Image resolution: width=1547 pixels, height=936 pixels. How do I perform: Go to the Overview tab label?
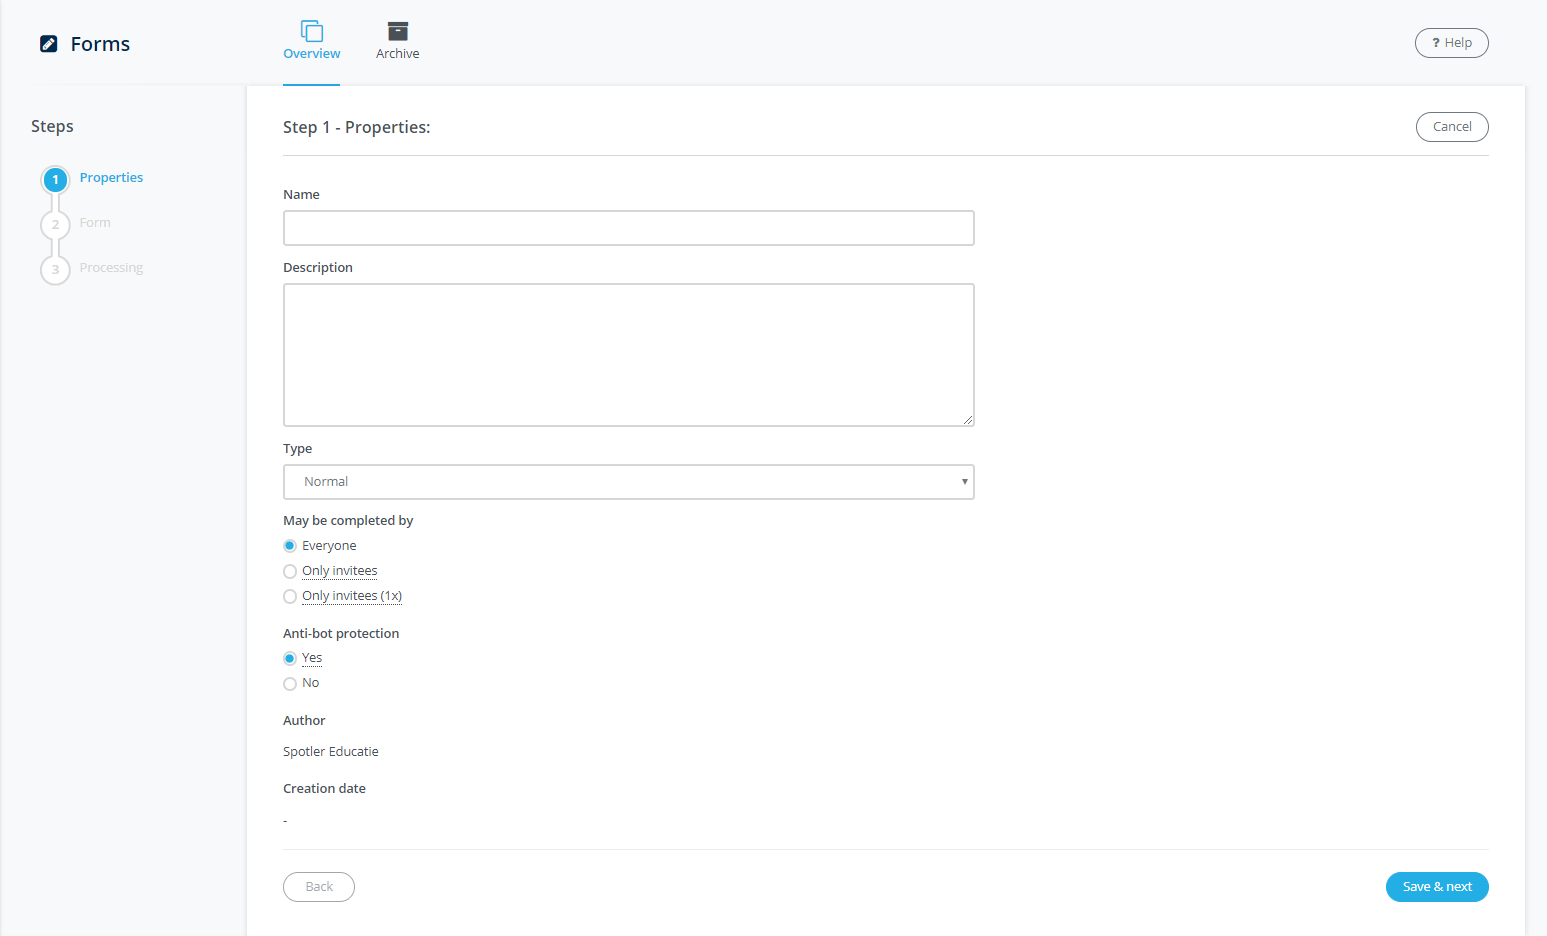pyautogui.click(x=312, y=54)
